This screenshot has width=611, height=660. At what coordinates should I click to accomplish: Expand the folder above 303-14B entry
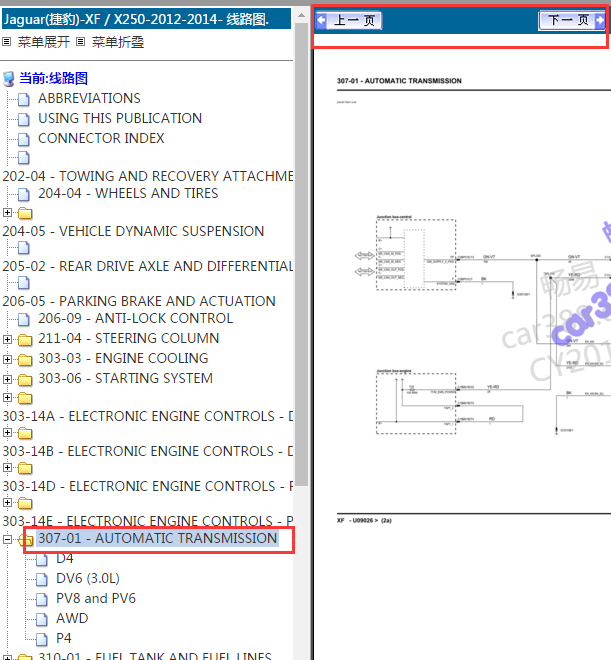[7, 432]
